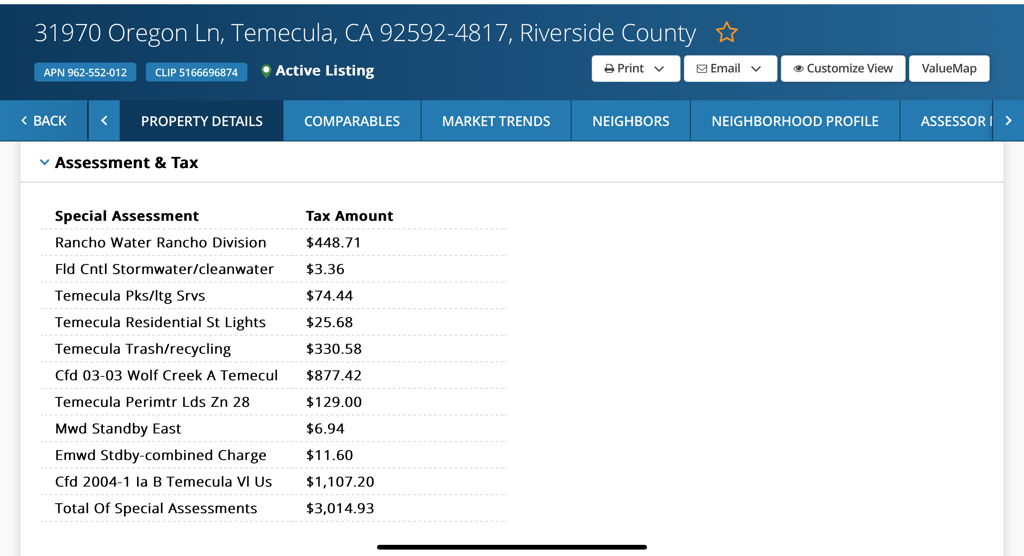Tap the home indicator bar at bottom
The height and width of the screenshot is (556, 1024).
pos(512,547)
